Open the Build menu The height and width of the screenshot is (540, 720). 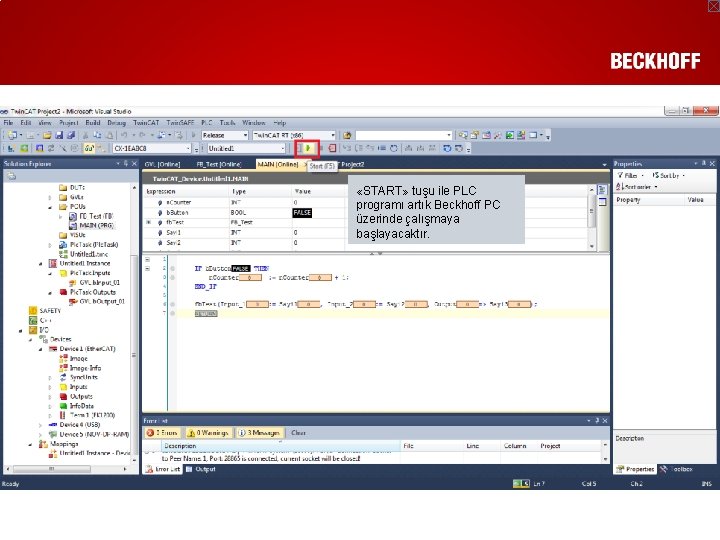coord(92,123)
